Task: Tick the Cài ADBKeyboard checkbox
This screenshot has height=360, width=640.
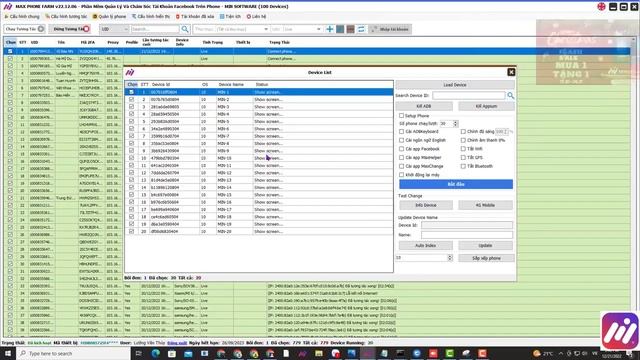Action: pos(402,131)
